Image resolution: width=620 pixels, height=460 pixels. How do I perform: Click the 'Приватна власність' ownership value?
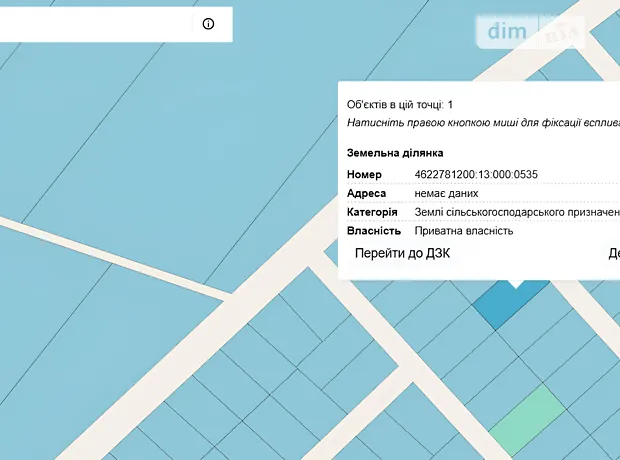464,231
